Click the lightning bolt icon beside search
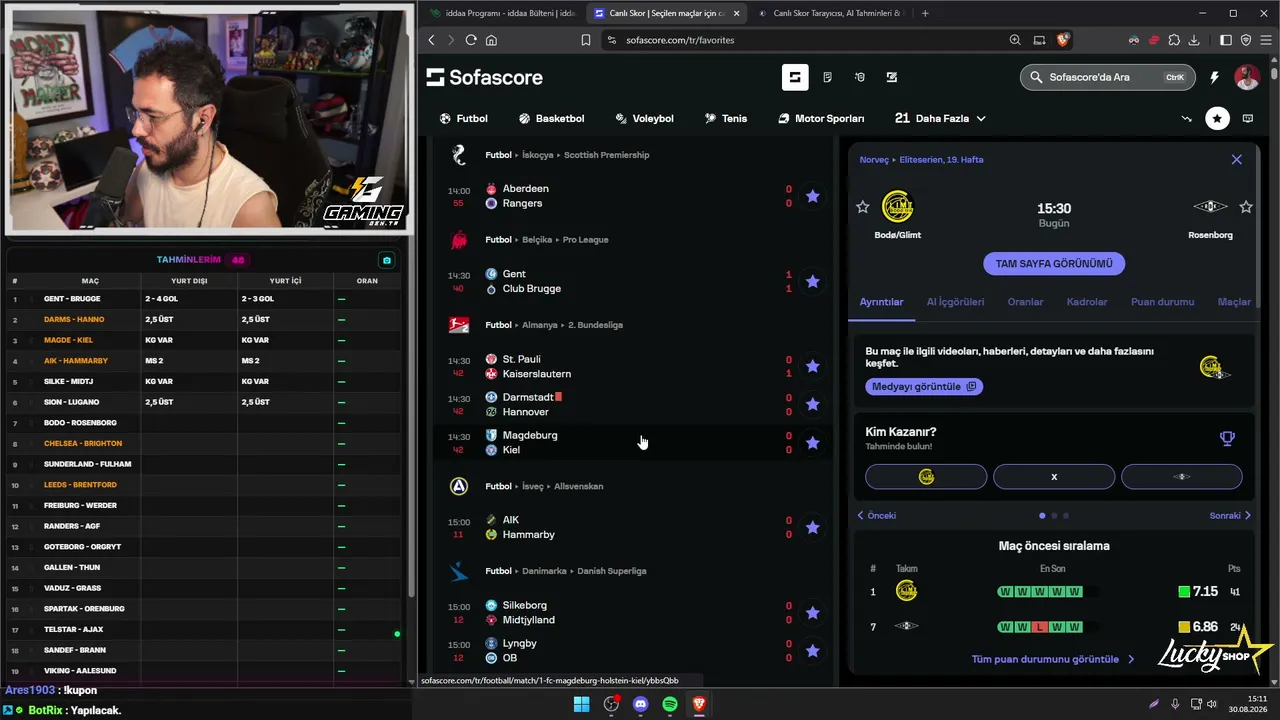This screenshot has height=720, width=1280. pos(1214,77)
